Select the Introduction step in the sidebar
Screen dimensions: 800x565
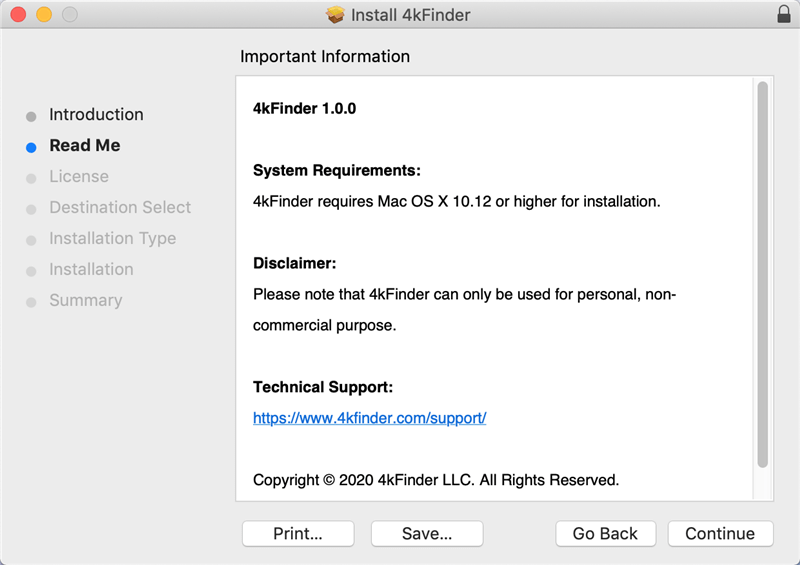(96, 115)
